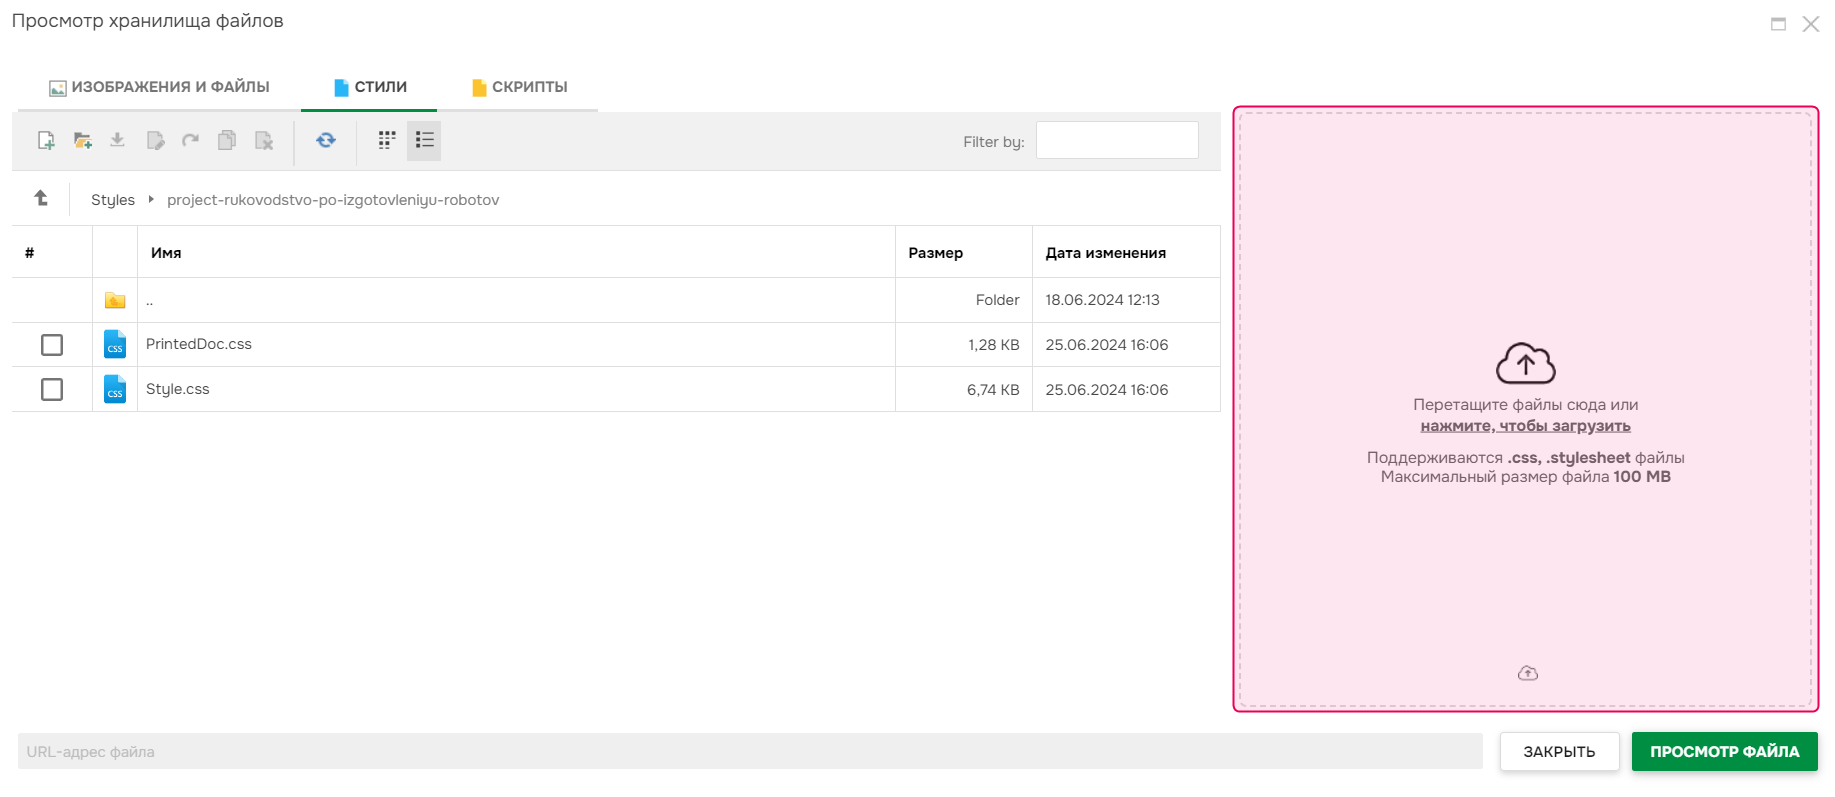Click the delete file toolbar icon
Viewport: 1835px width, 797px height.
(x=264, y=141)
